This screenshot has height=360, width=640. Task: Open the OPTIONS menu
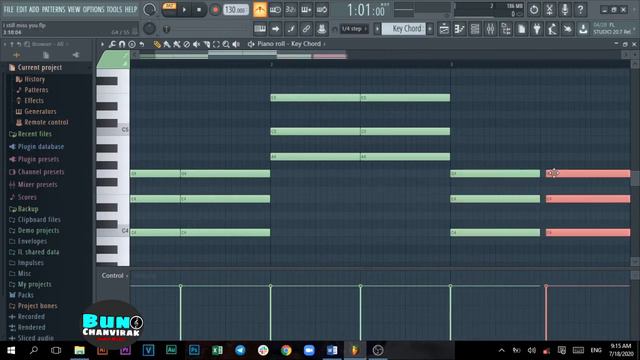93,9
